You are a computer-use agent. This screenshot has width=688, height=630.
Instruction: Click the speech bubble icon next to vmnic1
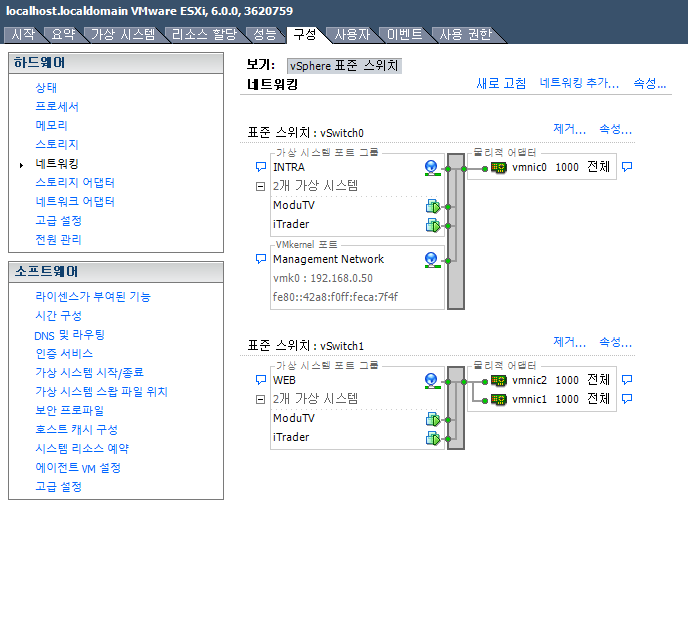click(627, 398)
